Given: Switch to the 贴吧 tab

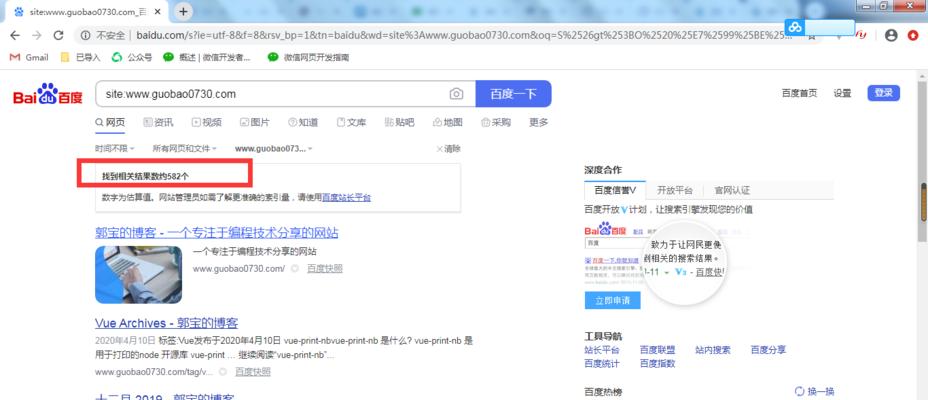Looking at the screenshot, I should 399,122.
